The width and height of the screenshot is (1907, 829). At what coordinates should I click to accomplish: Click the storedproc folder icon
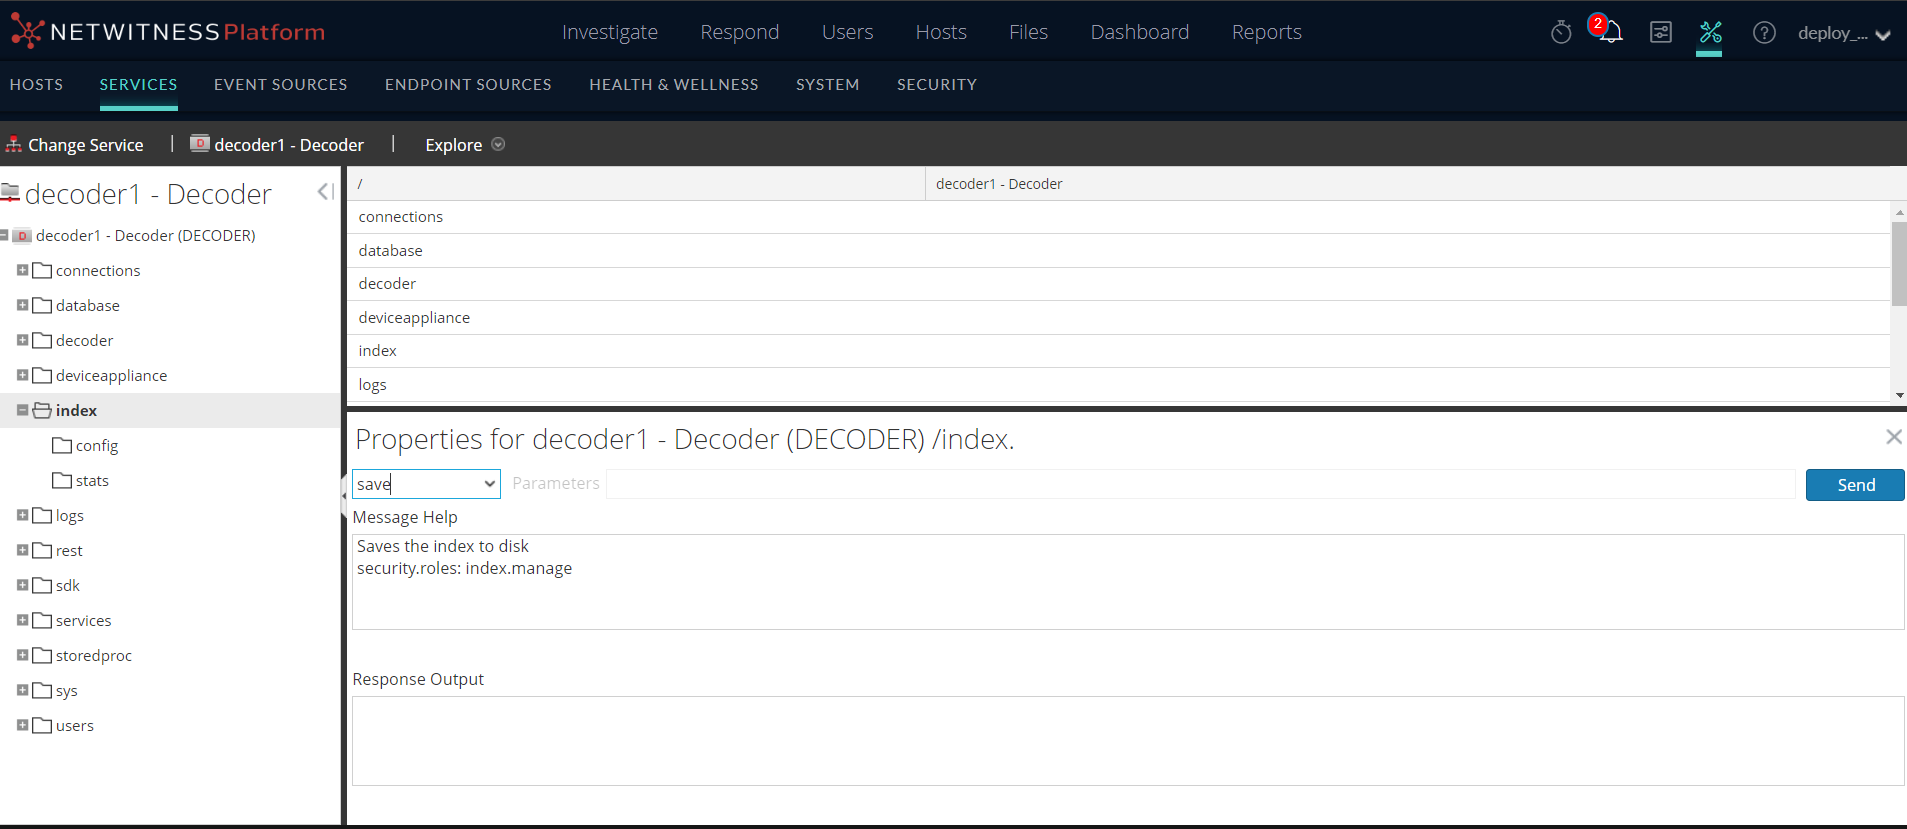point(42,655)
